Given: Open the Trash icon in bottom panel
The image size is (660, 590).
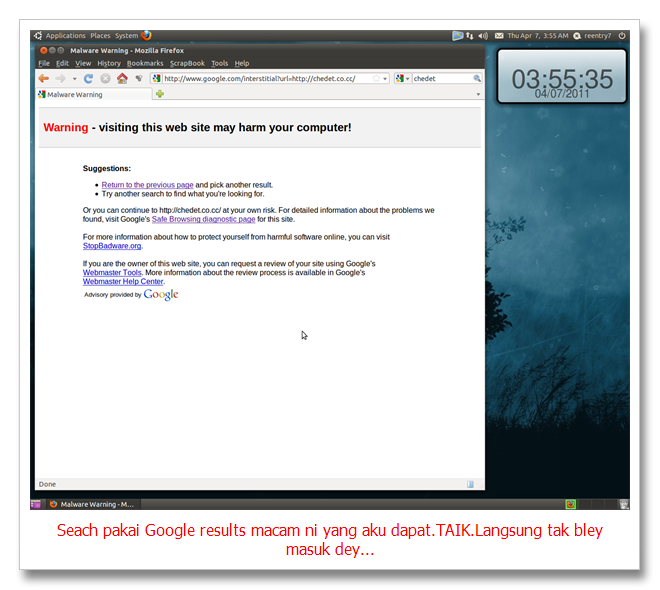Looking at the screenshot, I should [x=623, y=504].
